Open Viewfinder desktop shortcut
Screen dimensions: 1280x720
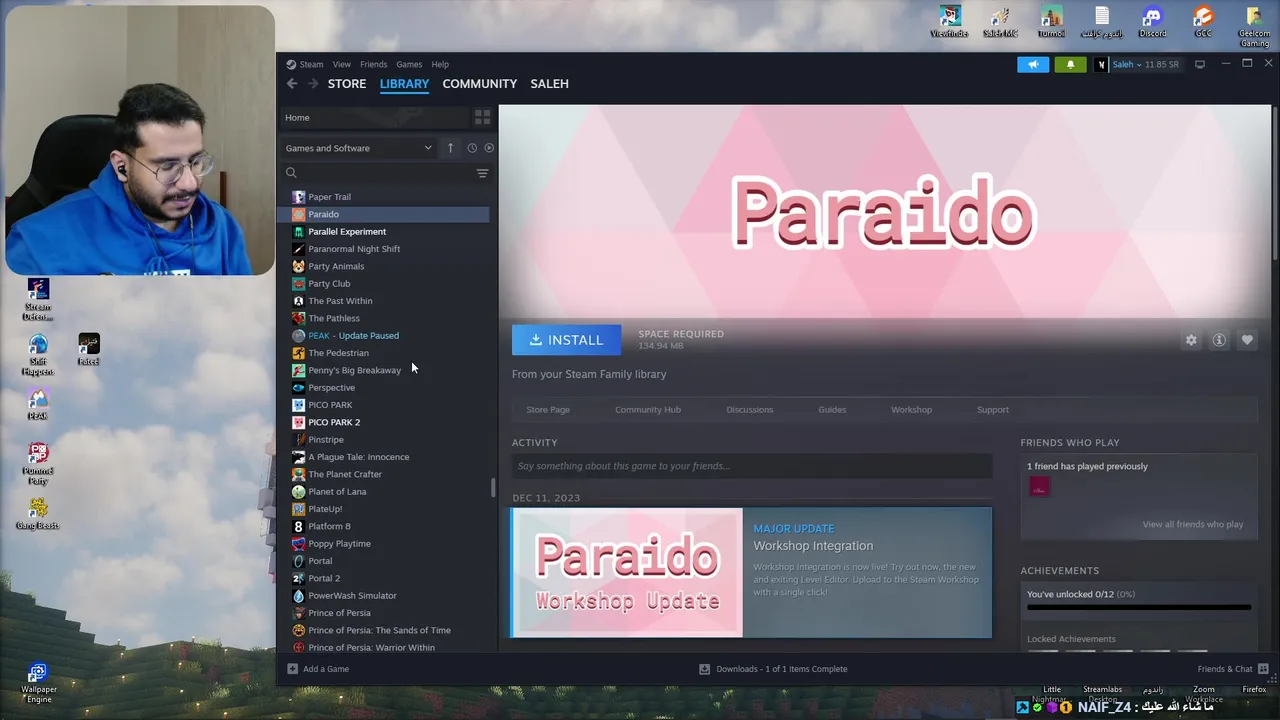949,22
